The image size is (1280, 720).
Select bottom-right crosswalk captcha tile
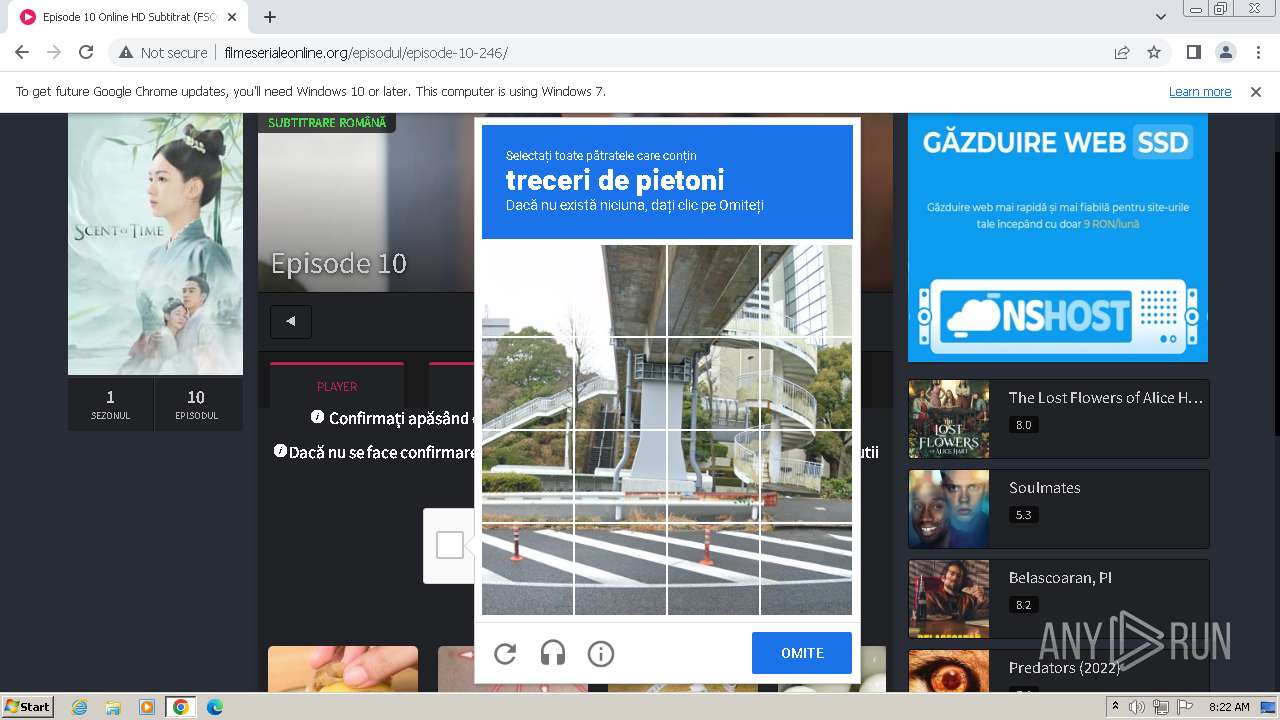tap(806, 568)
